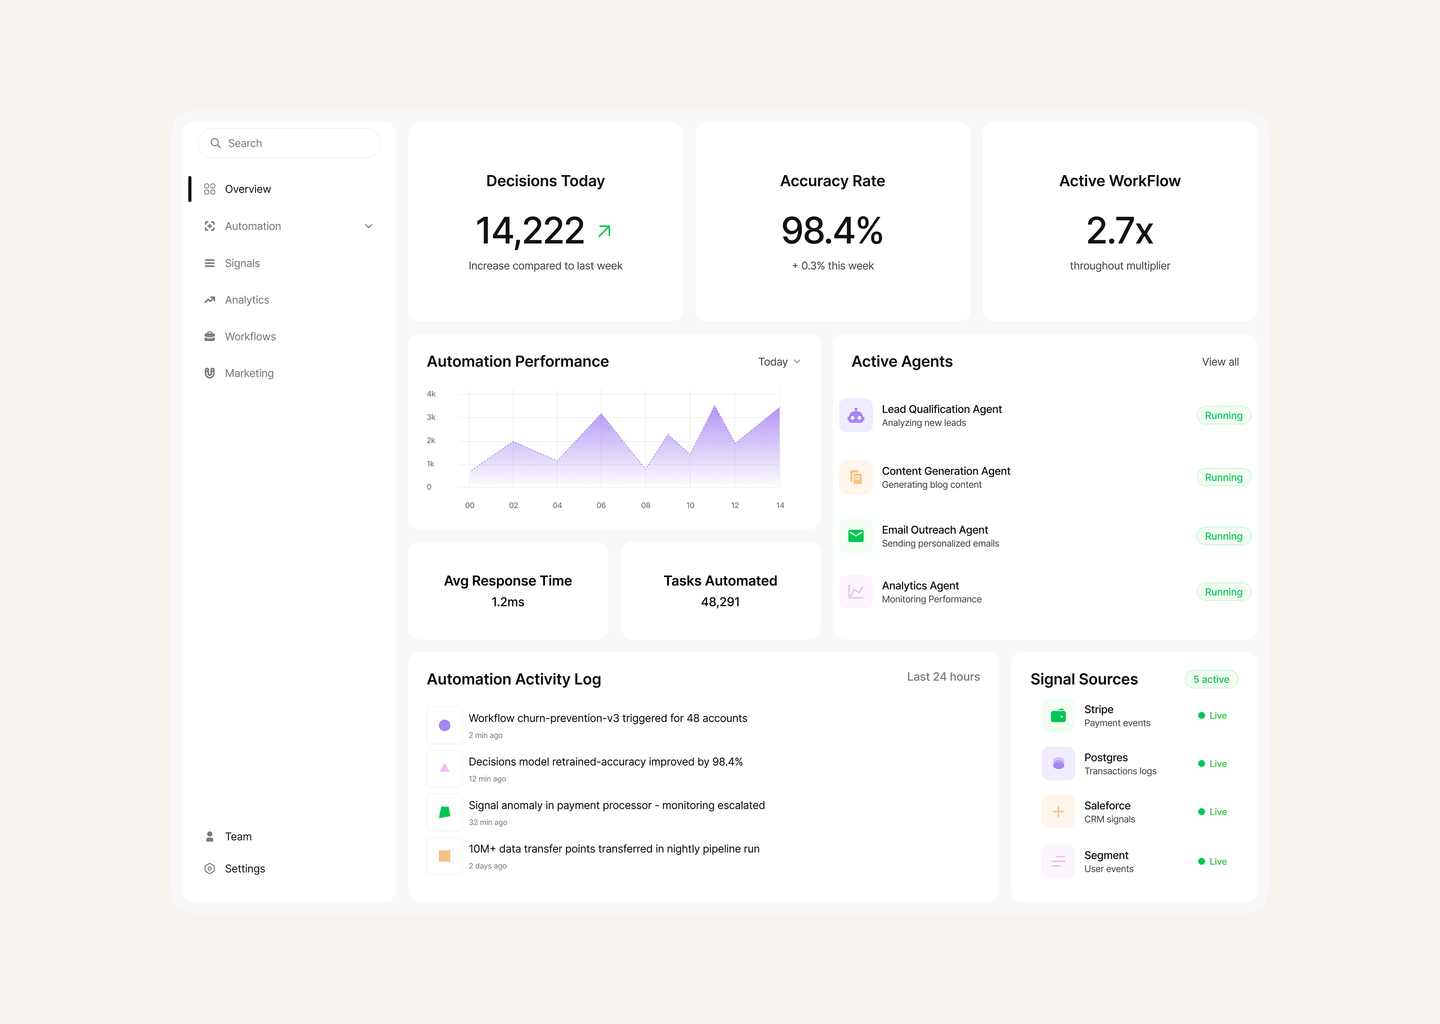Open the Today time range dropdown
The height and width of the screenshot is (1024, 1440).
pos(779,362)
